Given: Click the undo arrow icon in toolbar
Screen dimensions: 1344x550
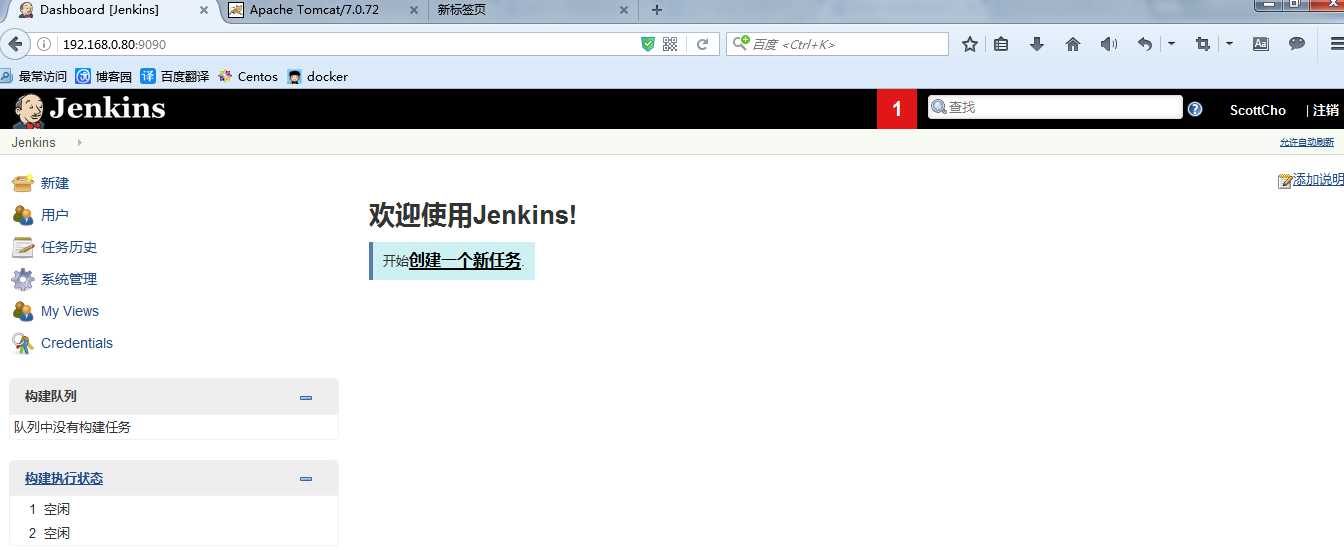Looking at the screenshot, I should (x=1145, y=44).
